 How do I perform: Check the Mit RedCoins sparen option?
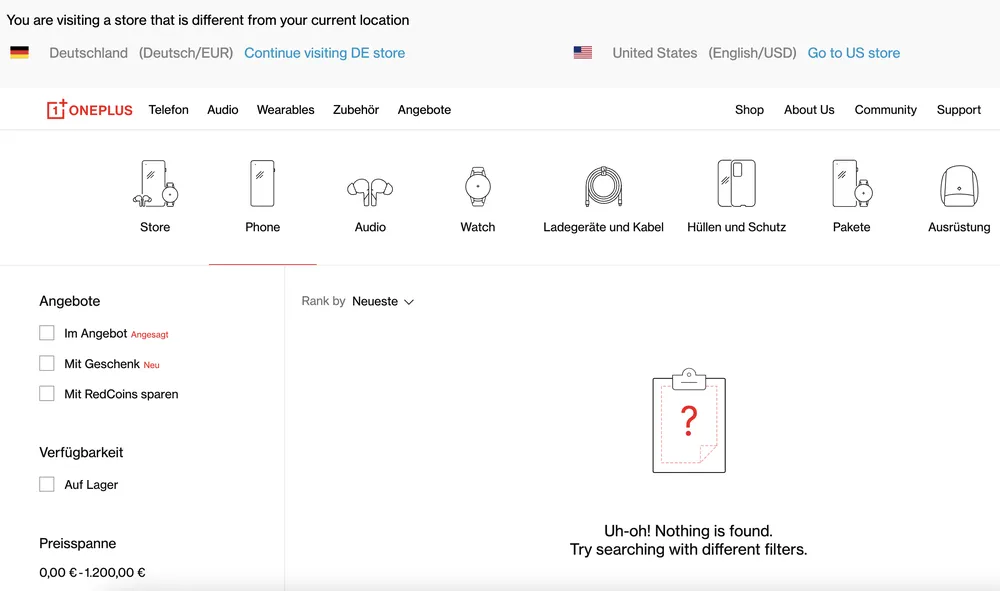tap(46, 394)
